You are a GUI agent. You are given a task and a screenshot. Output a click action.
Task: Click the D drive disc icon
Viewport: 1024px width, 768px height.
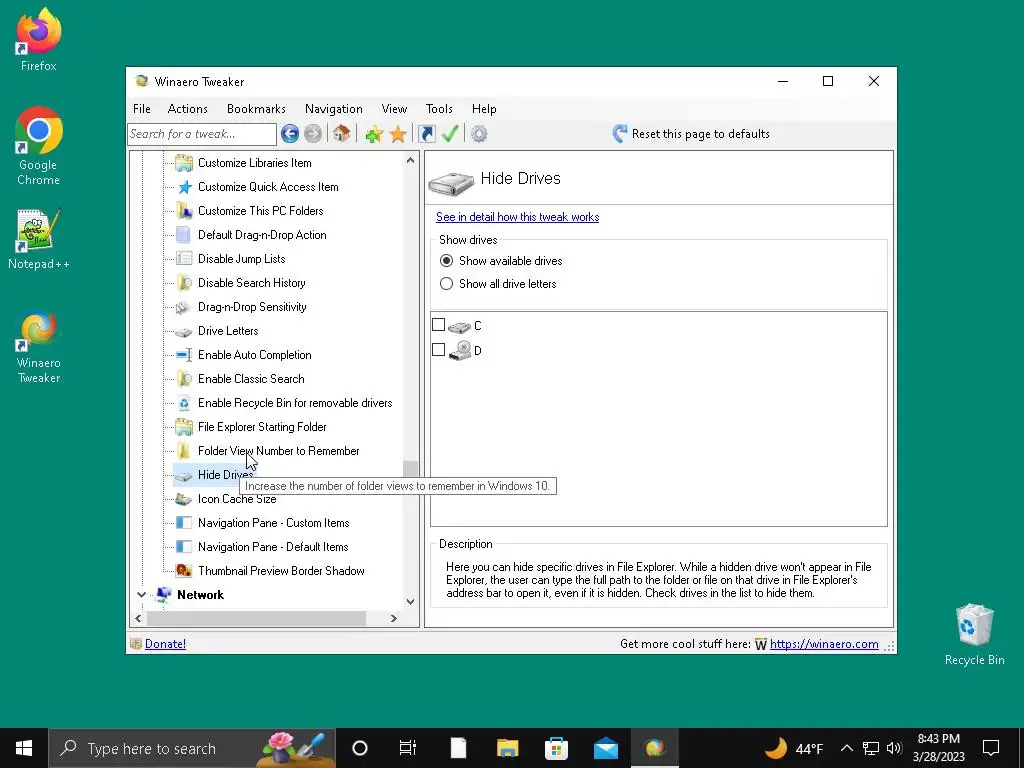click(460, 351)
